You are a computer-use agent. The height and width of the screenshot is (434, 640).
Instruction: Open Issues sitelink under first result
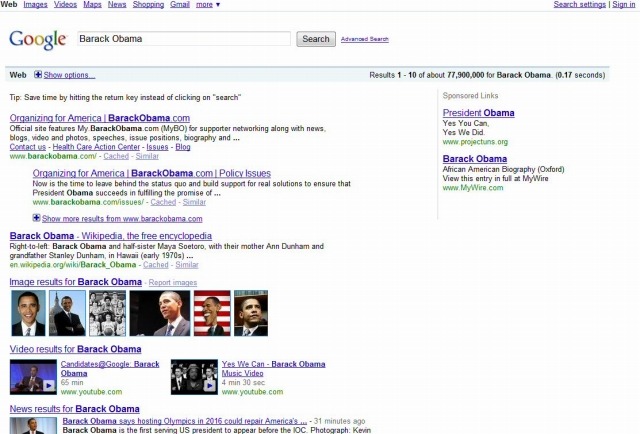(x=157, y=147)
